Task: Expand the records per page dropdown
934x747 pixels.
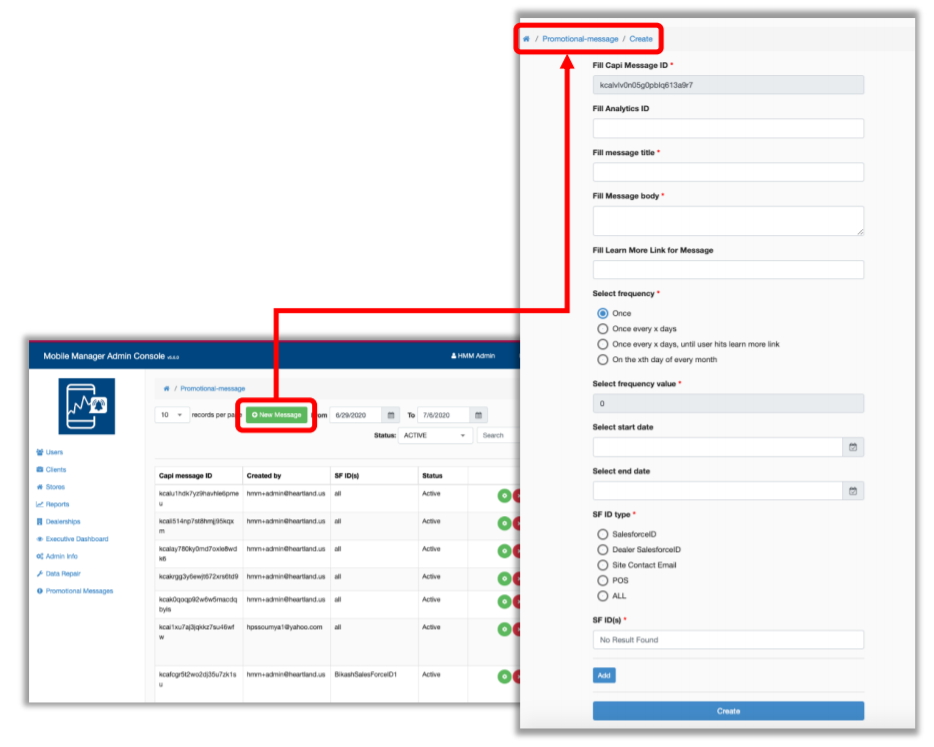Action: (x=171, y=415)
